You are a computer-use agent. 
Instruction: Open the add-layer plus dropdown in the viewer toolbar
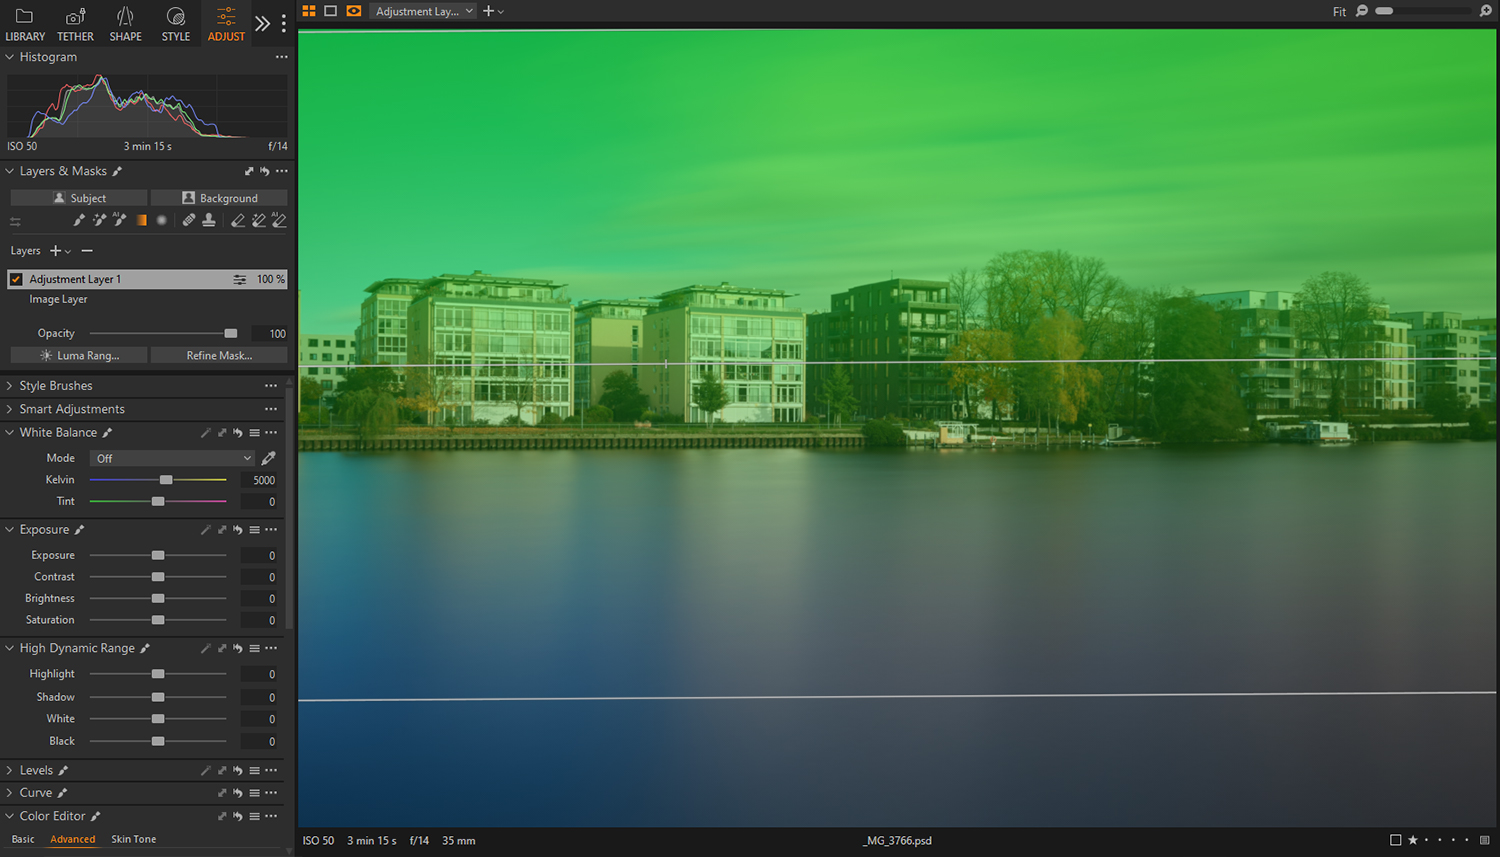[493, 11]
